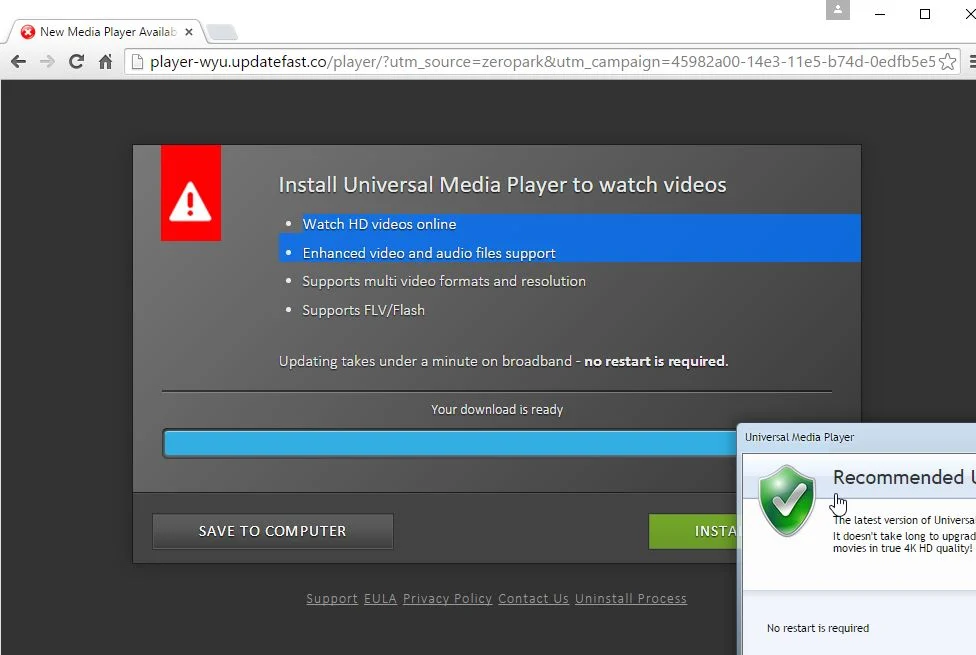Click 'Watch HD videos online' text

click(x=379, y=224)
